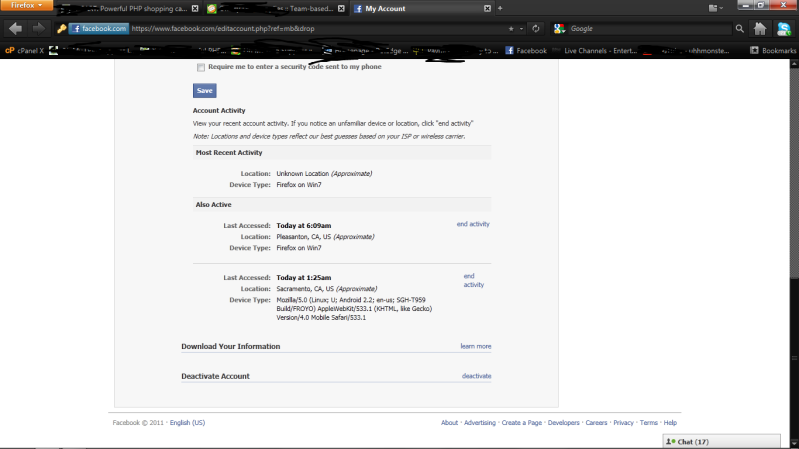Click the 'Unknown Location' value text
This screenshot has width=799, height=449.
tap(303, 173)
